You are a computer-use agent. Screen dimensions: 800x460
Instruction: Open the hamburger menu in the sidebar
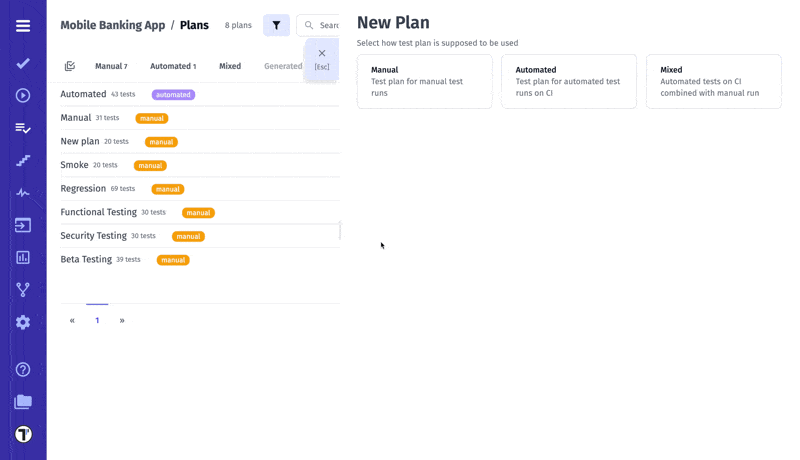point(23,26)
